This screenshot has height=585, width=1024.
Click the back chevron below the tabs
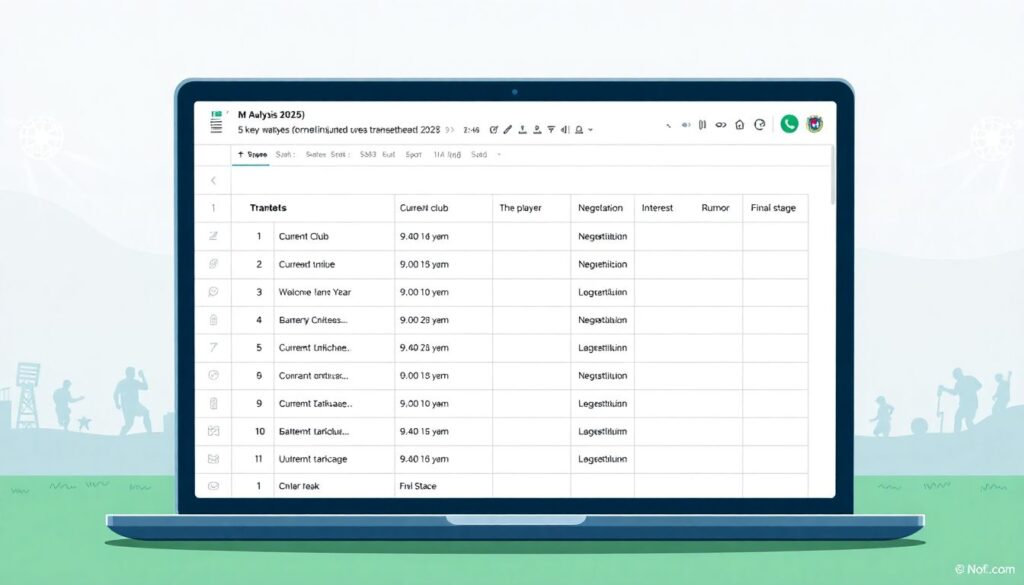(x=212, y=181)
